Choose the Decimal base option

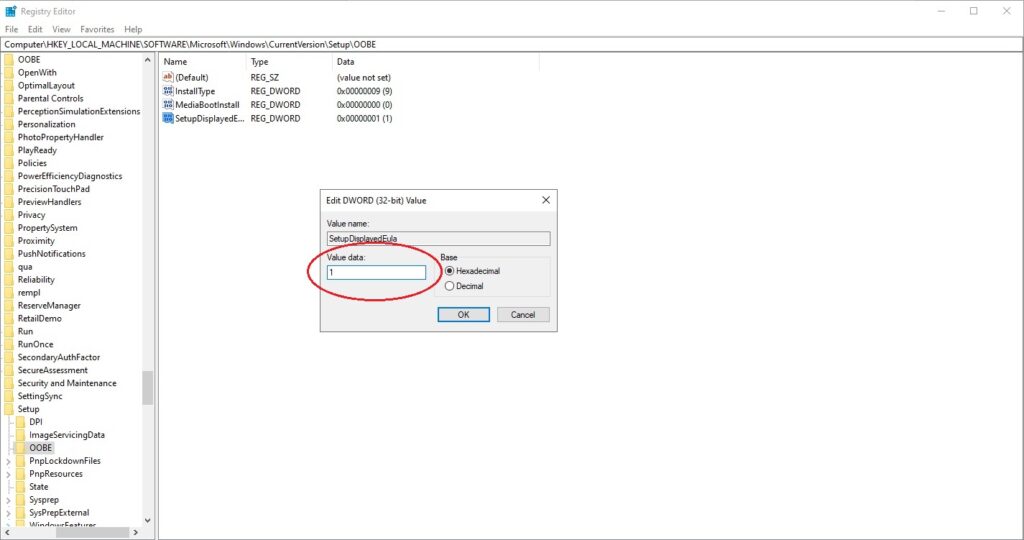point(450,286)
